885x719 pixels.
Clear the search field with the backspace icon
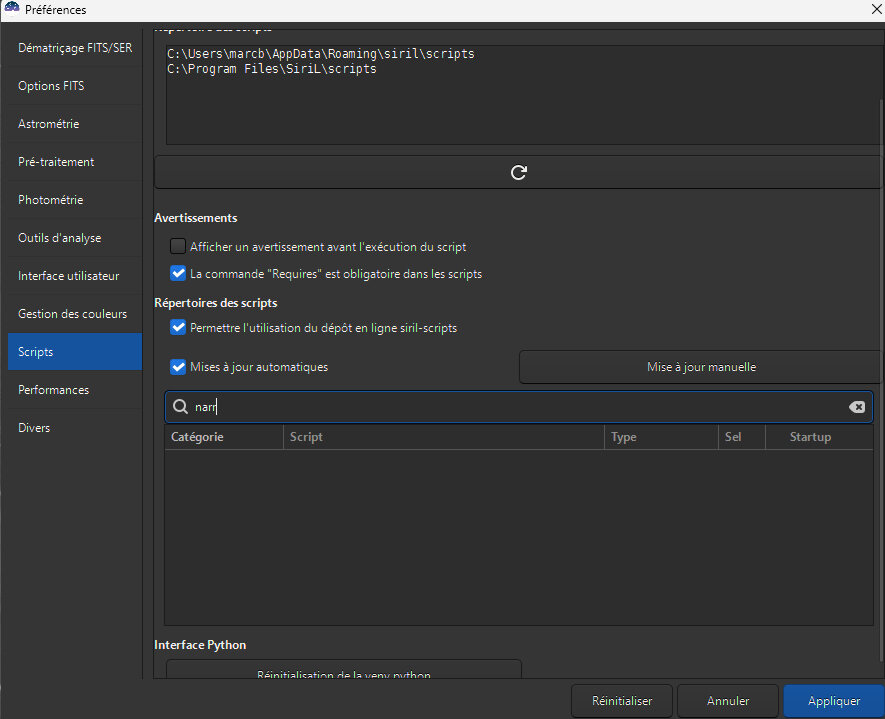click(x=856, y=407)
